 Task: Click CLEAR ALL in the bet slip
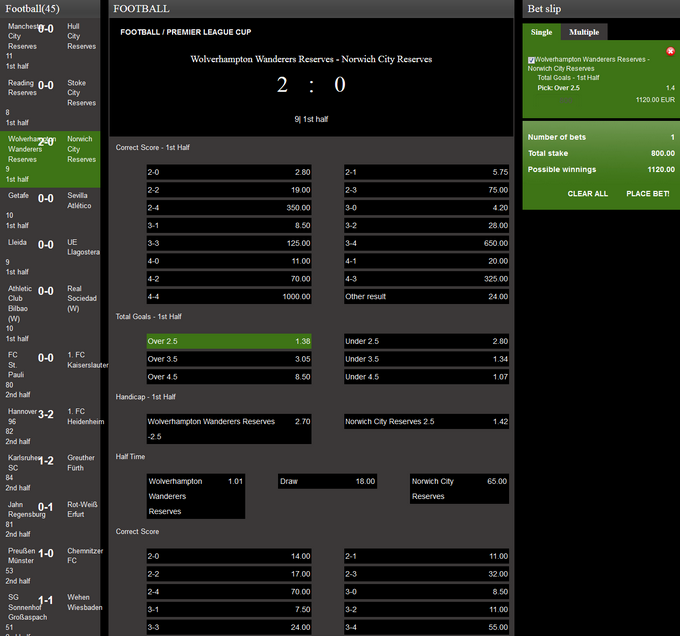588,194
